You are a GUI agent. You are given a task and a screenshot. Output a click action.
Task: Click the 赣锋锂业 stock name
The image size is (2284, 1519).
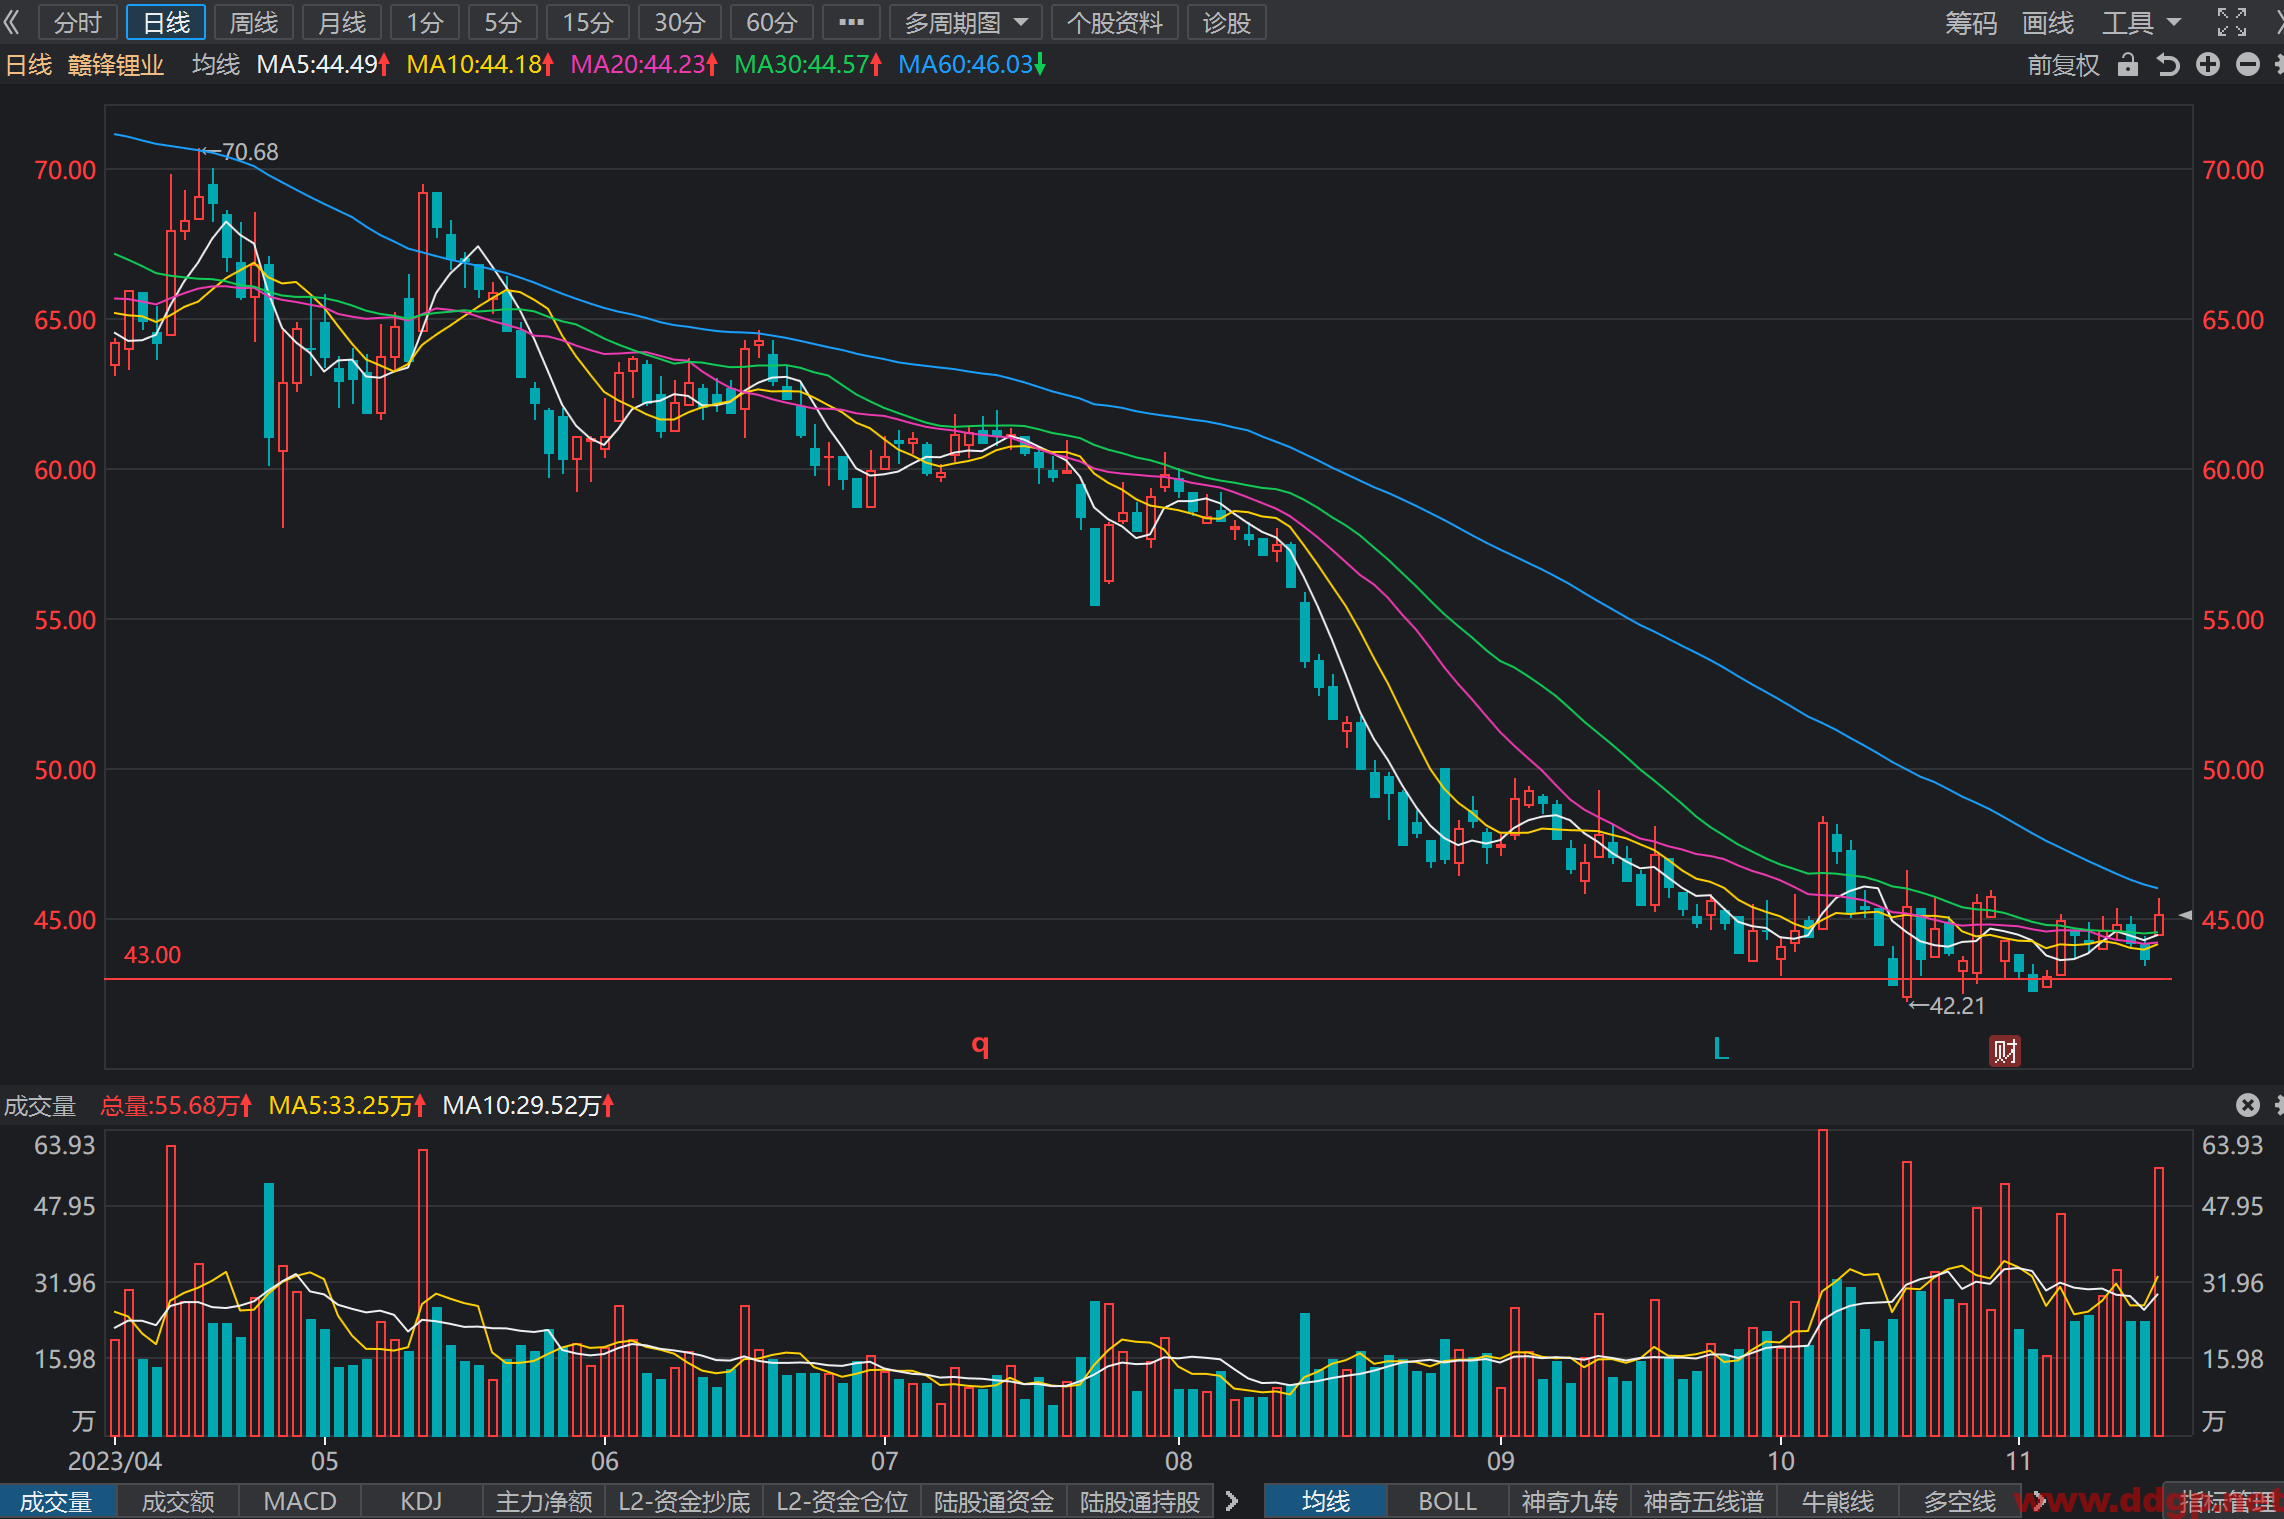click(116, 65)
